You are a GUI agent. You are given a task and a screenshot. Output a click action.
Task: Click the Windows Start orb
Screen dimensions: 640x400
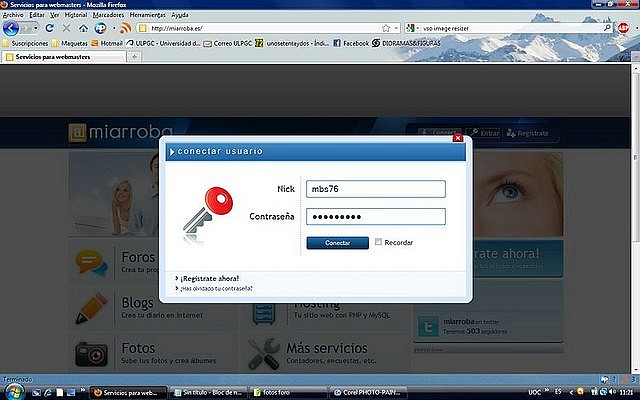[x=13, y=392]
